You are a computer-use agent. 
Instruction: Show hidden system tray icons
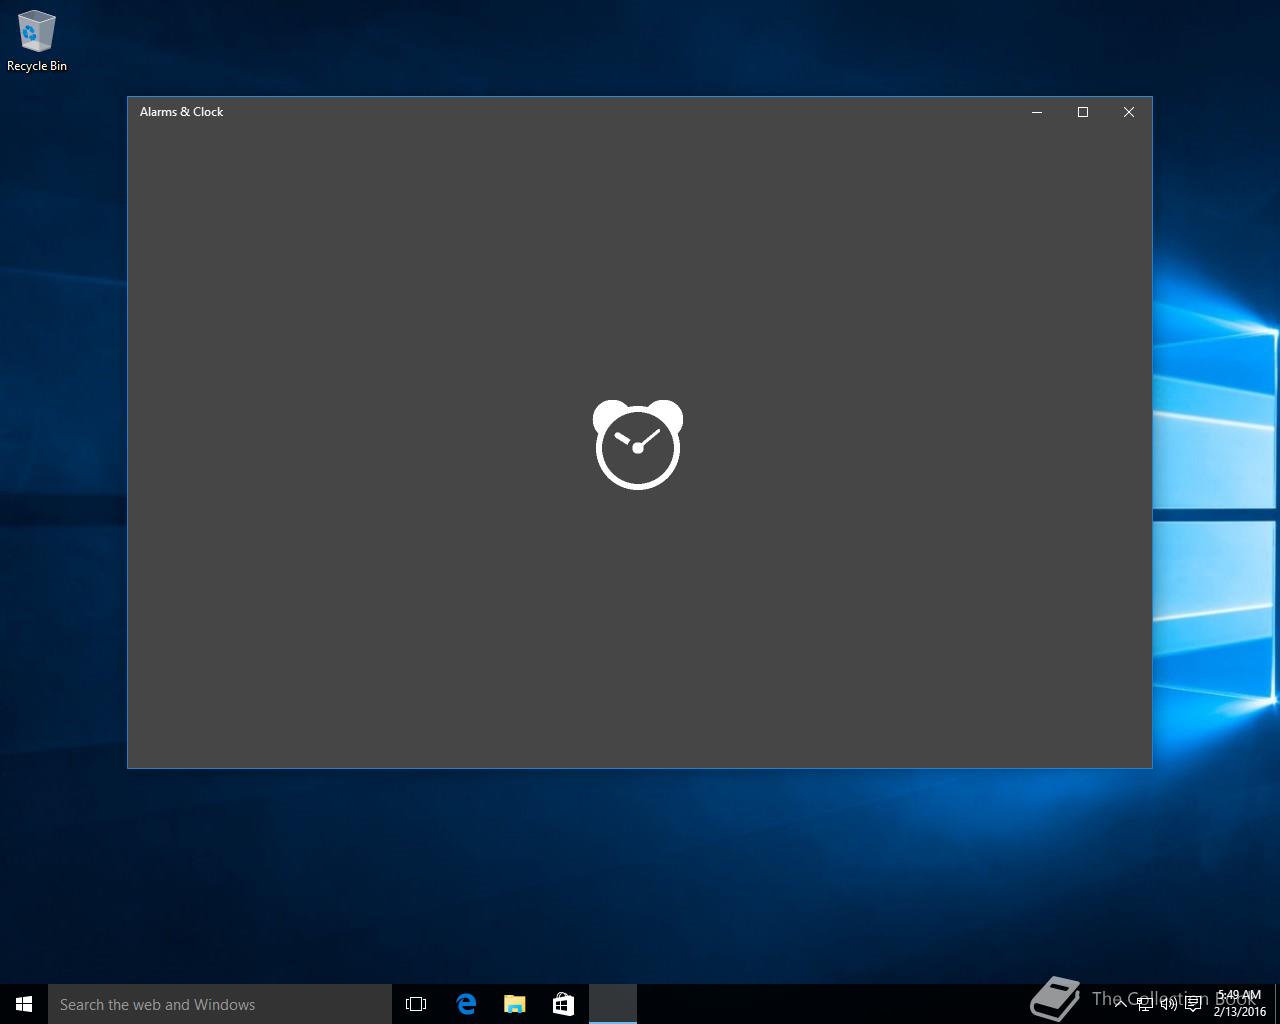pos(1120,1004)
